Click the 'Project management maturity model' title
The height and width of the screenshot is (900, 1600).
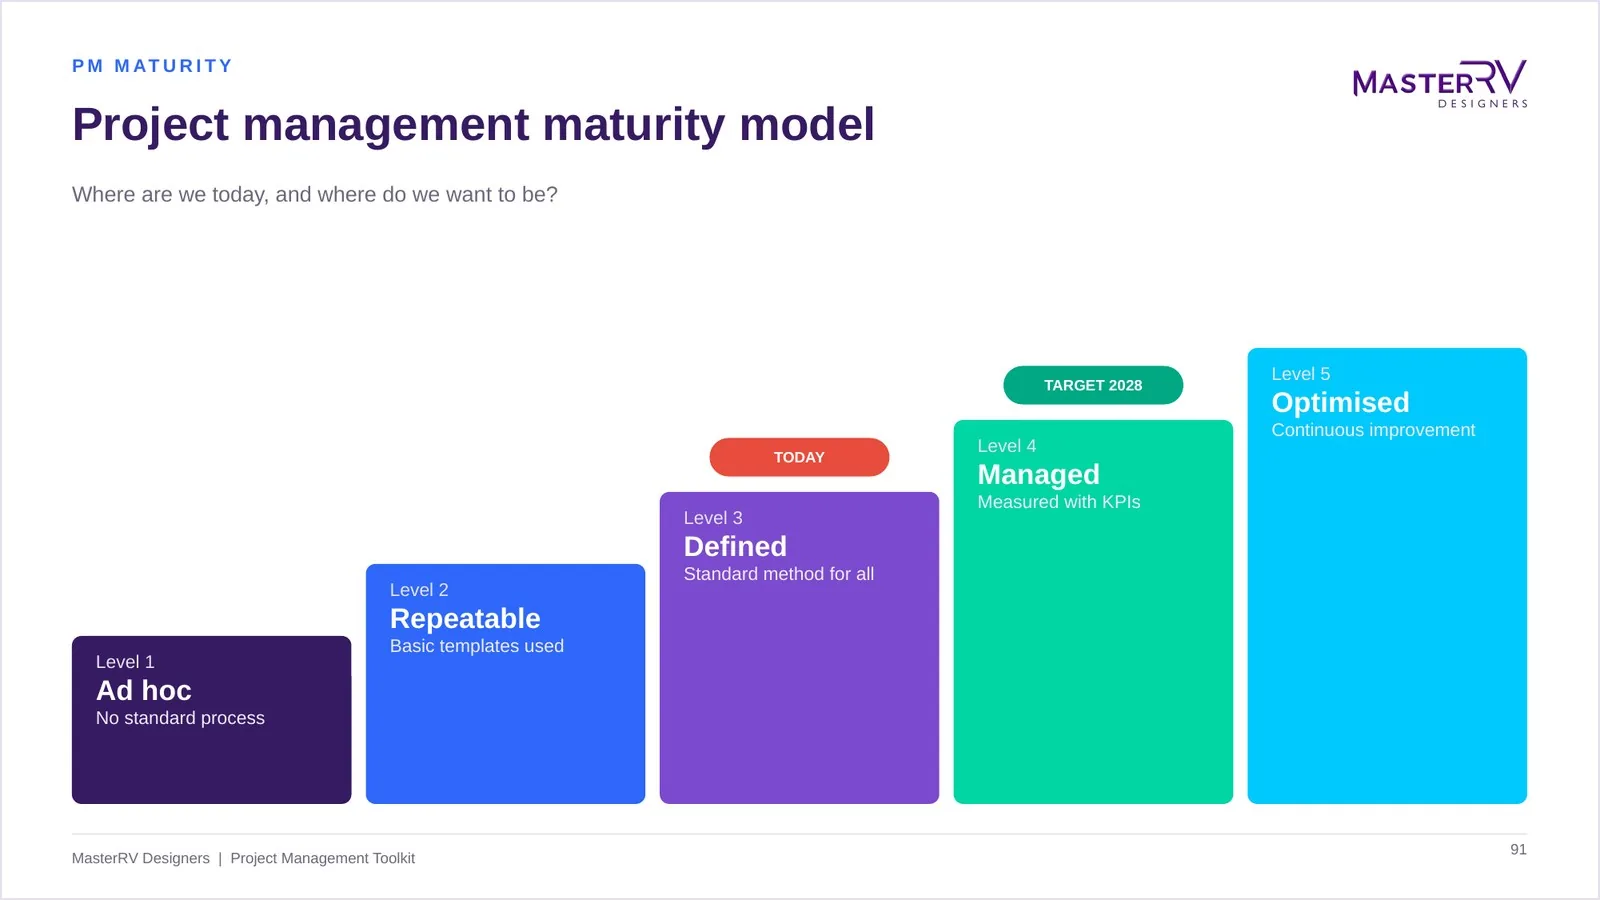473,125
